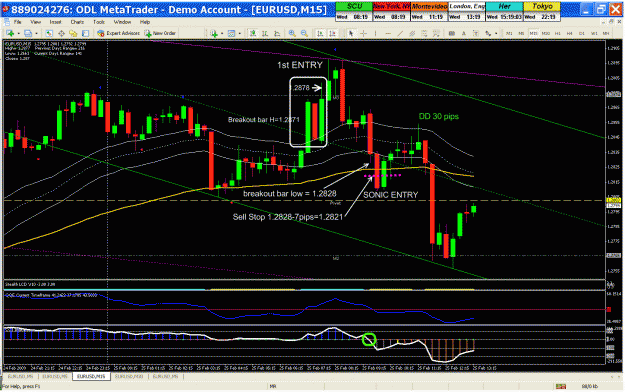This screenshot has height=392, width=625.
Task: Click the New Chart toolbar icon
Action: click(x=10, y=33)
